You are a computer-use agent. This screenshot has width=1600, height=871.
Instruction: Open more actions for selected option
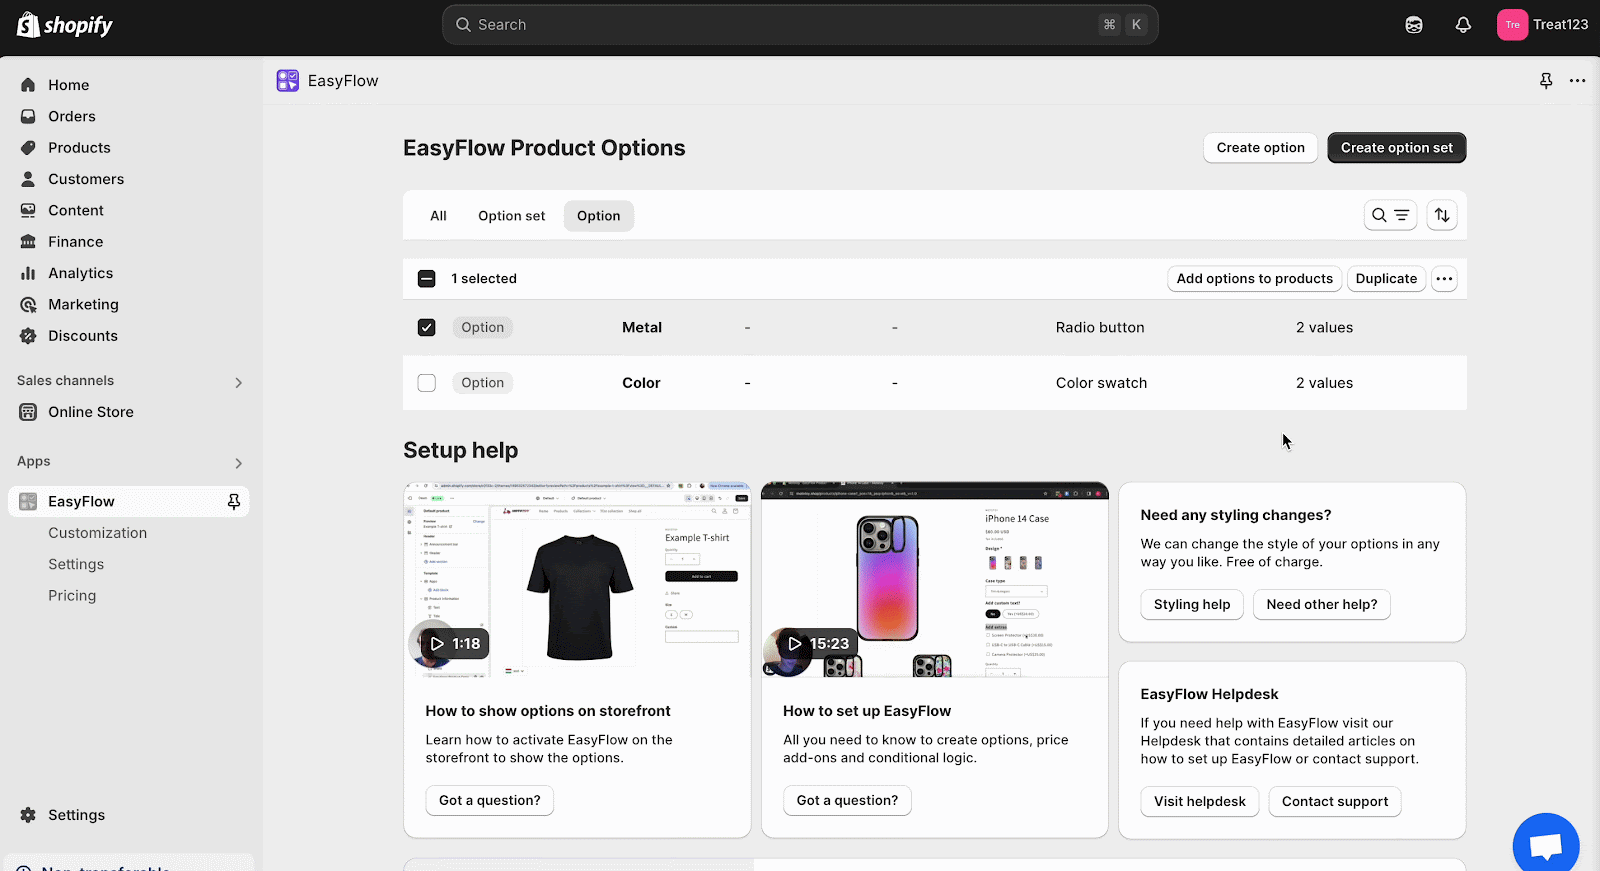1444,279
